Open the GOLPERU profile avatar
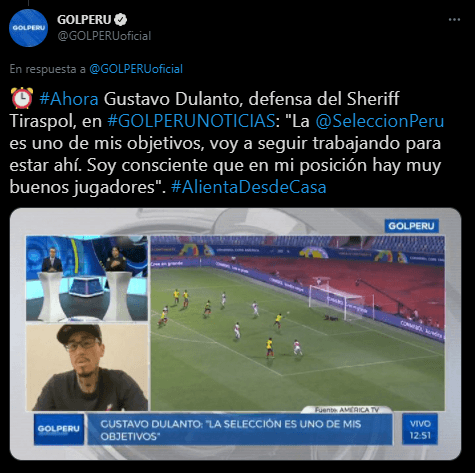475x473 pixels. point(28,28)
